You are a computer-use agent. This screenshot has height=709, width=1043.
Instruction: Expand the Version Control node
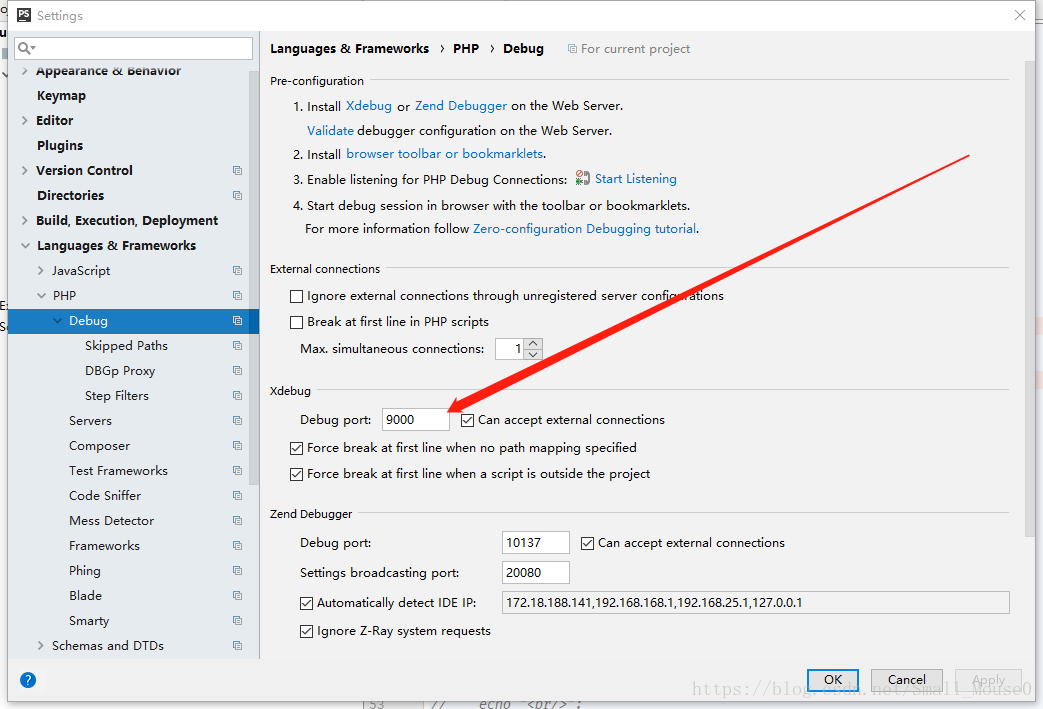[25, 170]
